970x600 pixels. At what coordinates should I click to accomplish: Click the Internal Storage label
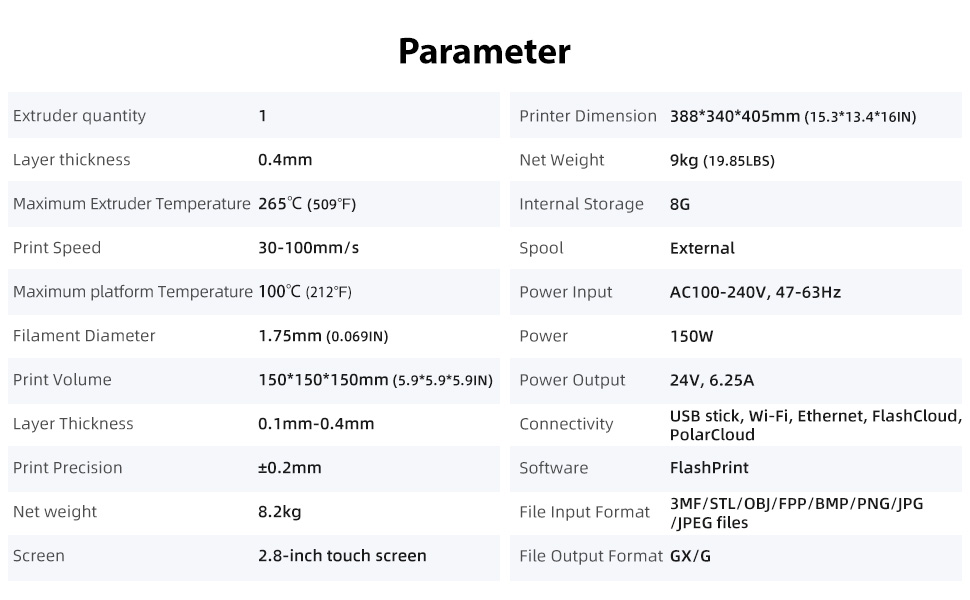581,204
